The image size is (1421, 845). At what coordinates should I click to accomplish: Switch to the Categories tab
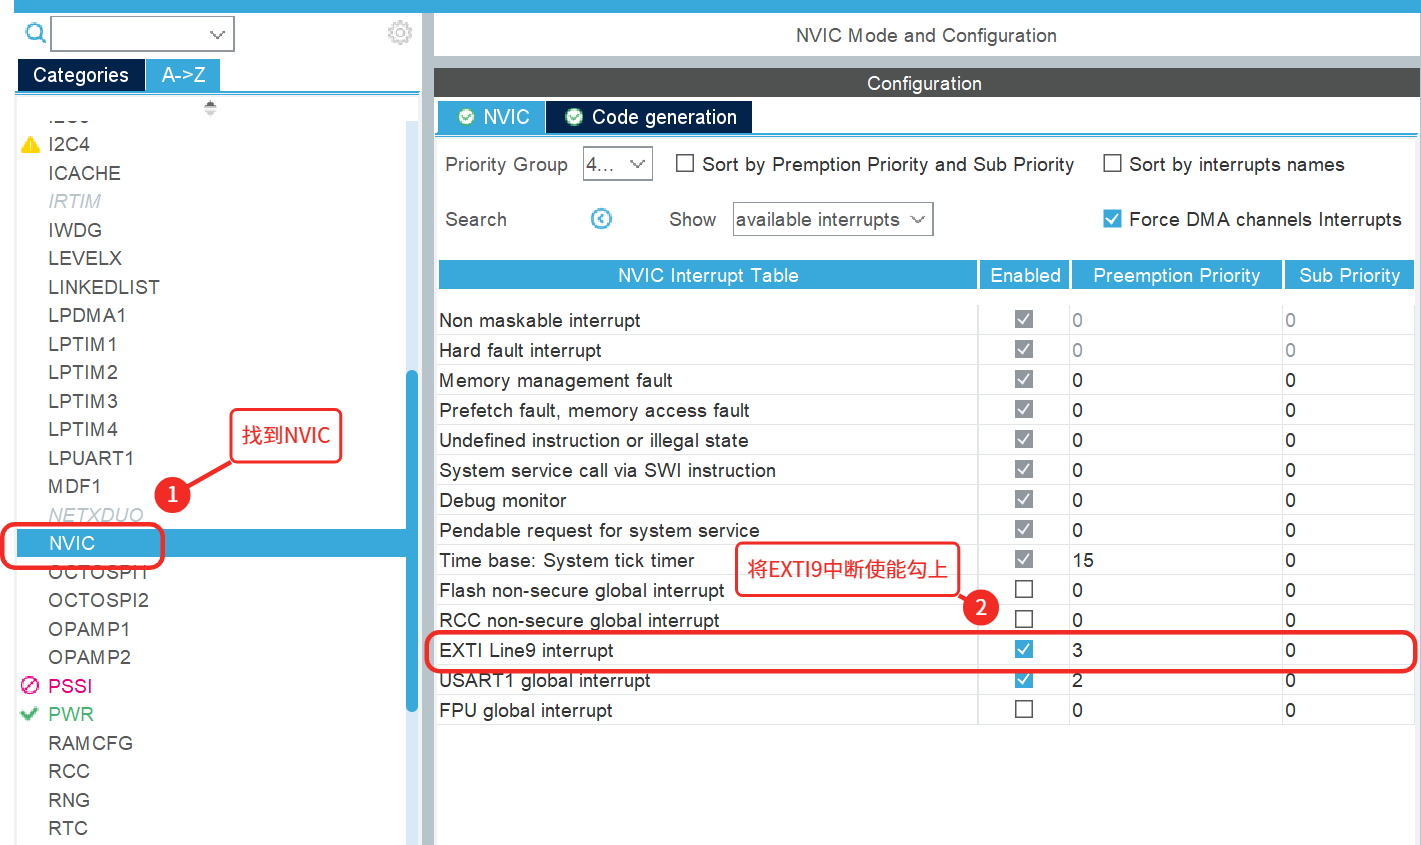(x=81, y=75)
